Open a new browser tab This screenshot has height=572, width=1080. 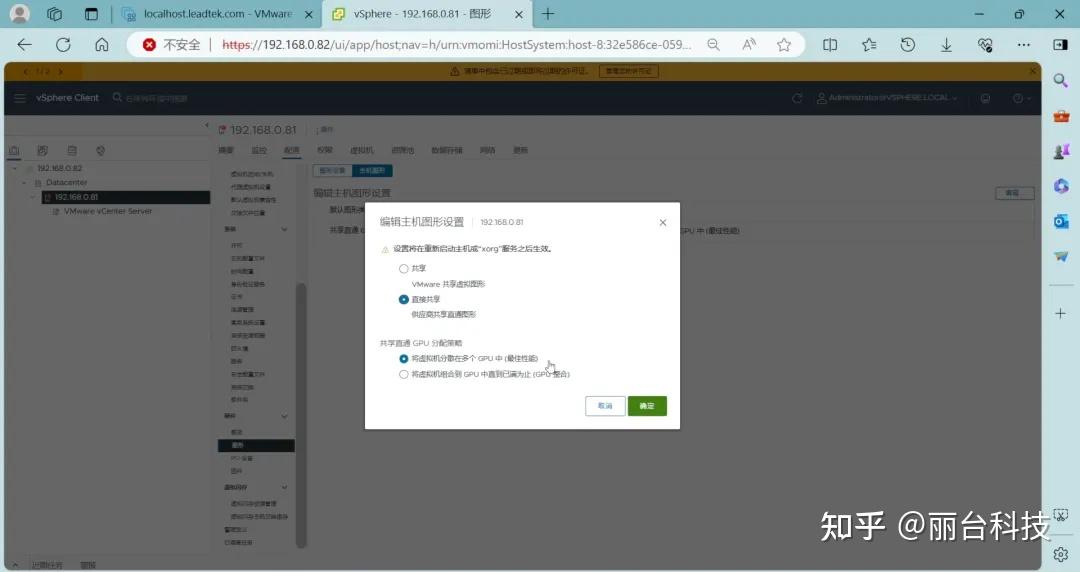click(548, 14)
